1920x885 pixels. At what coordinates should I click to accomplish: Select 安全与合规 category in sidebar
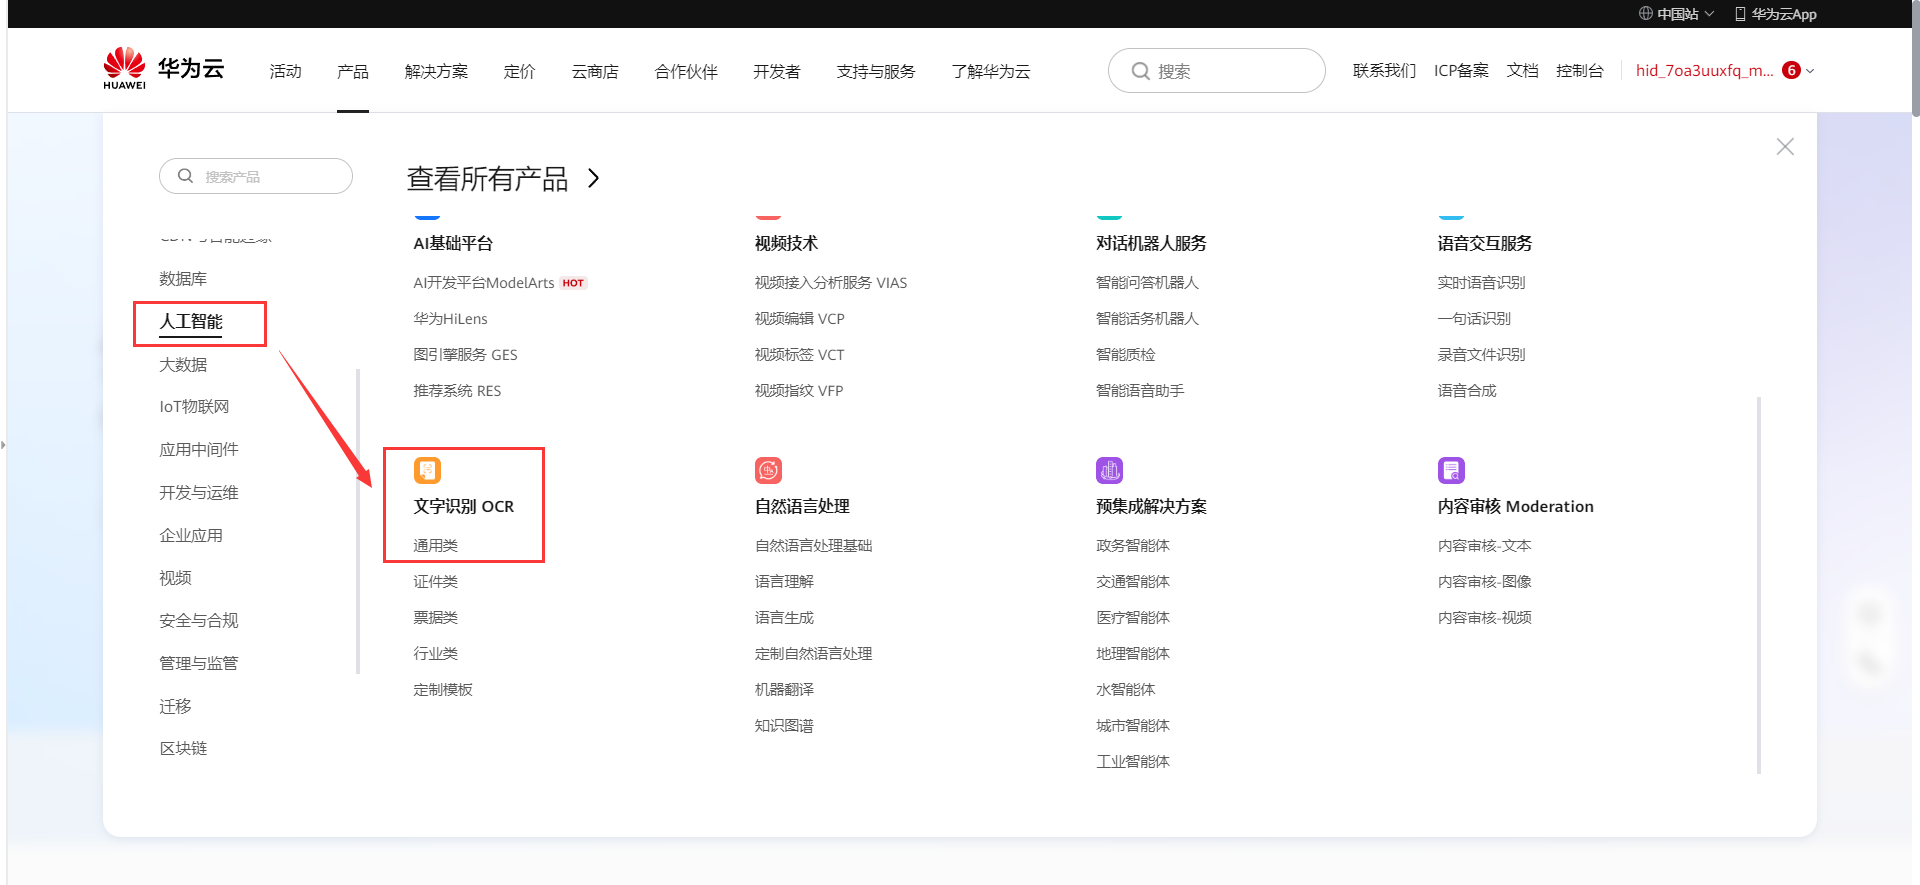tap(199, 620)
